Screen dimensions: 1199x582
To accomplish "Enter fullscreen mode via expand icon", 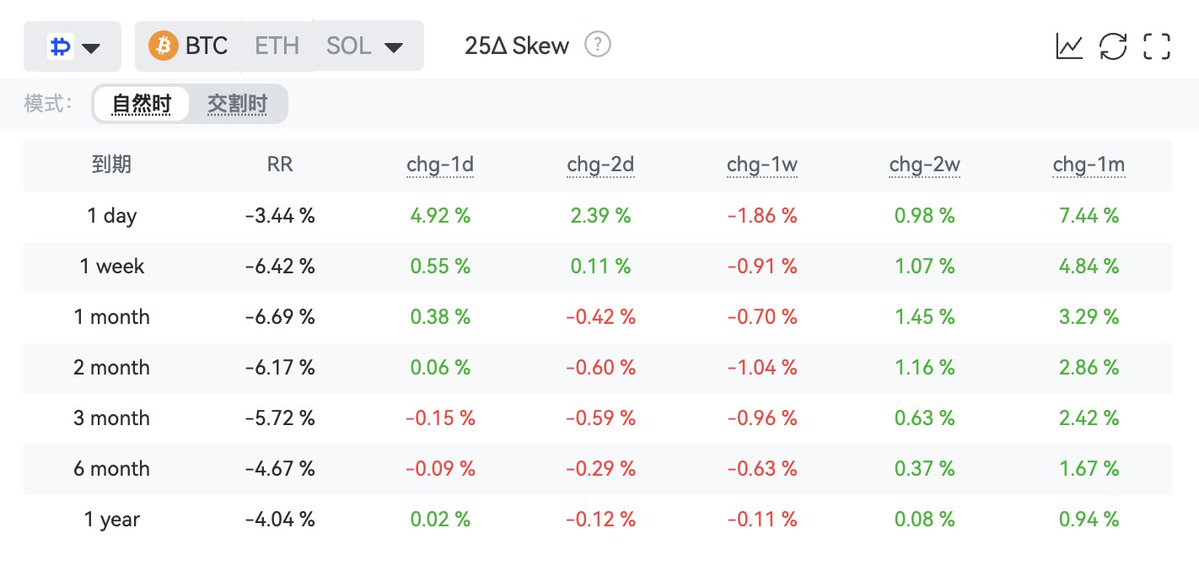I will pyautogui.click(x=1157, y=46).
